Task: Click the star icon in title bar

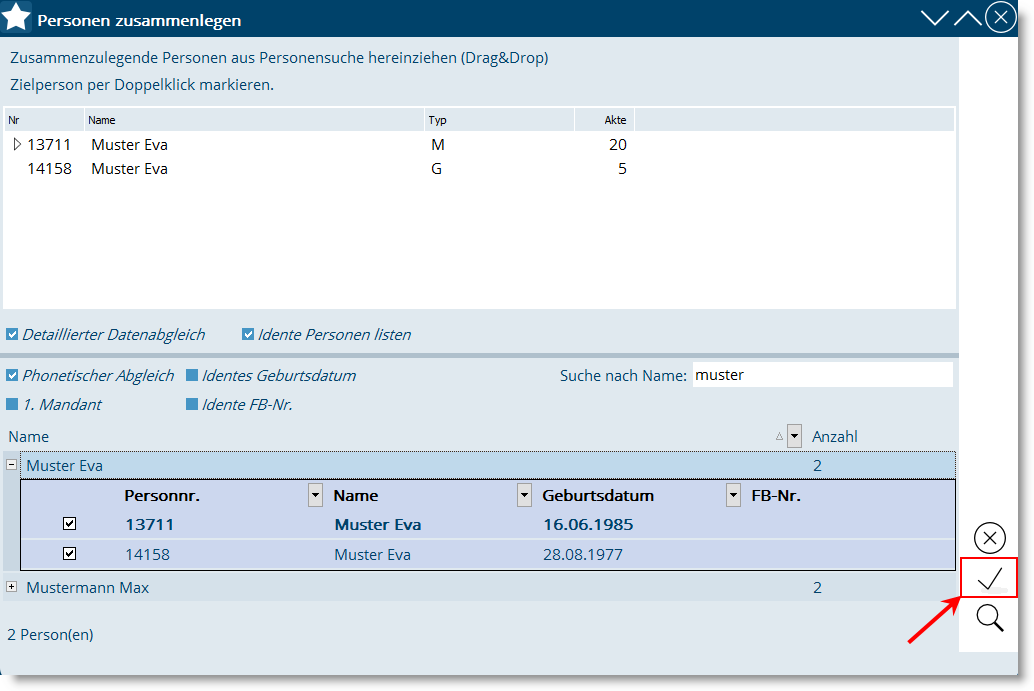Action: (16, 16)
